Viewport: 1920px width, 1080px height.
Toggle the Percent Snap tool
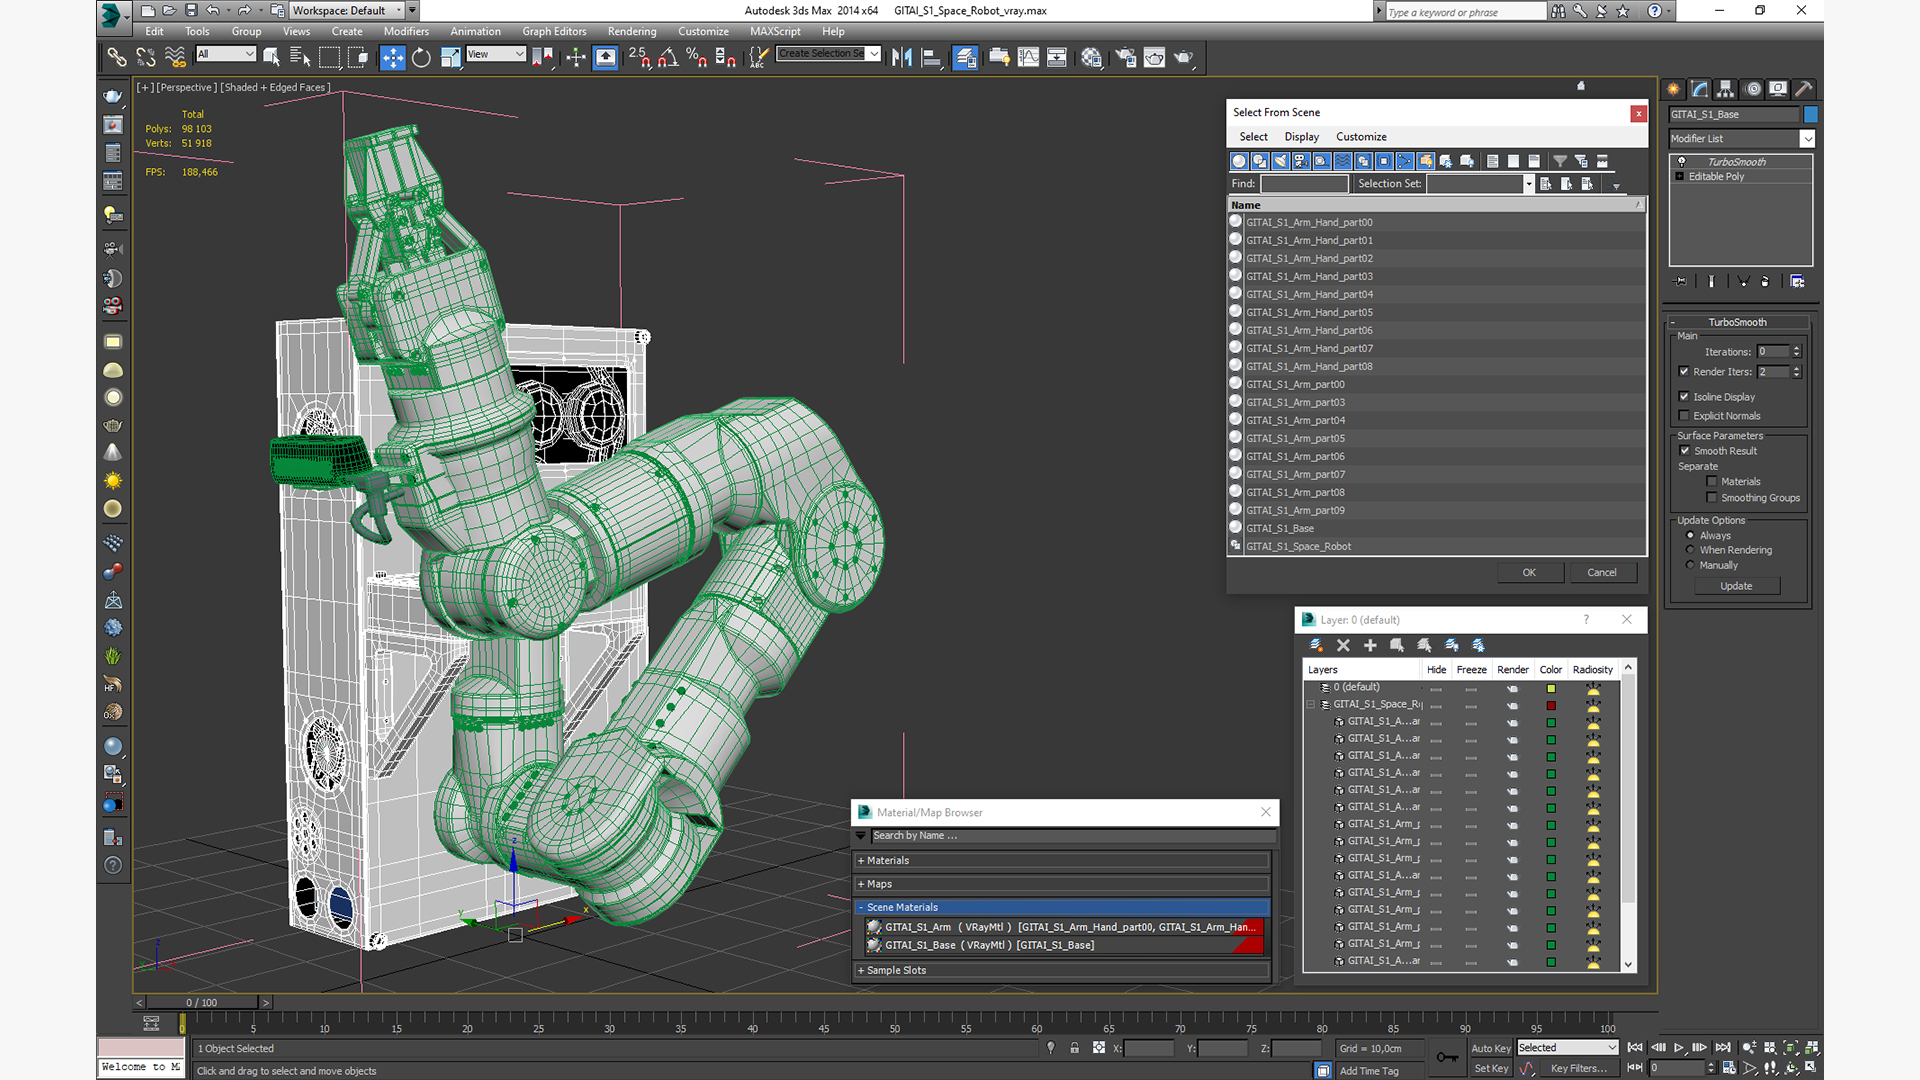coord(697,57)
